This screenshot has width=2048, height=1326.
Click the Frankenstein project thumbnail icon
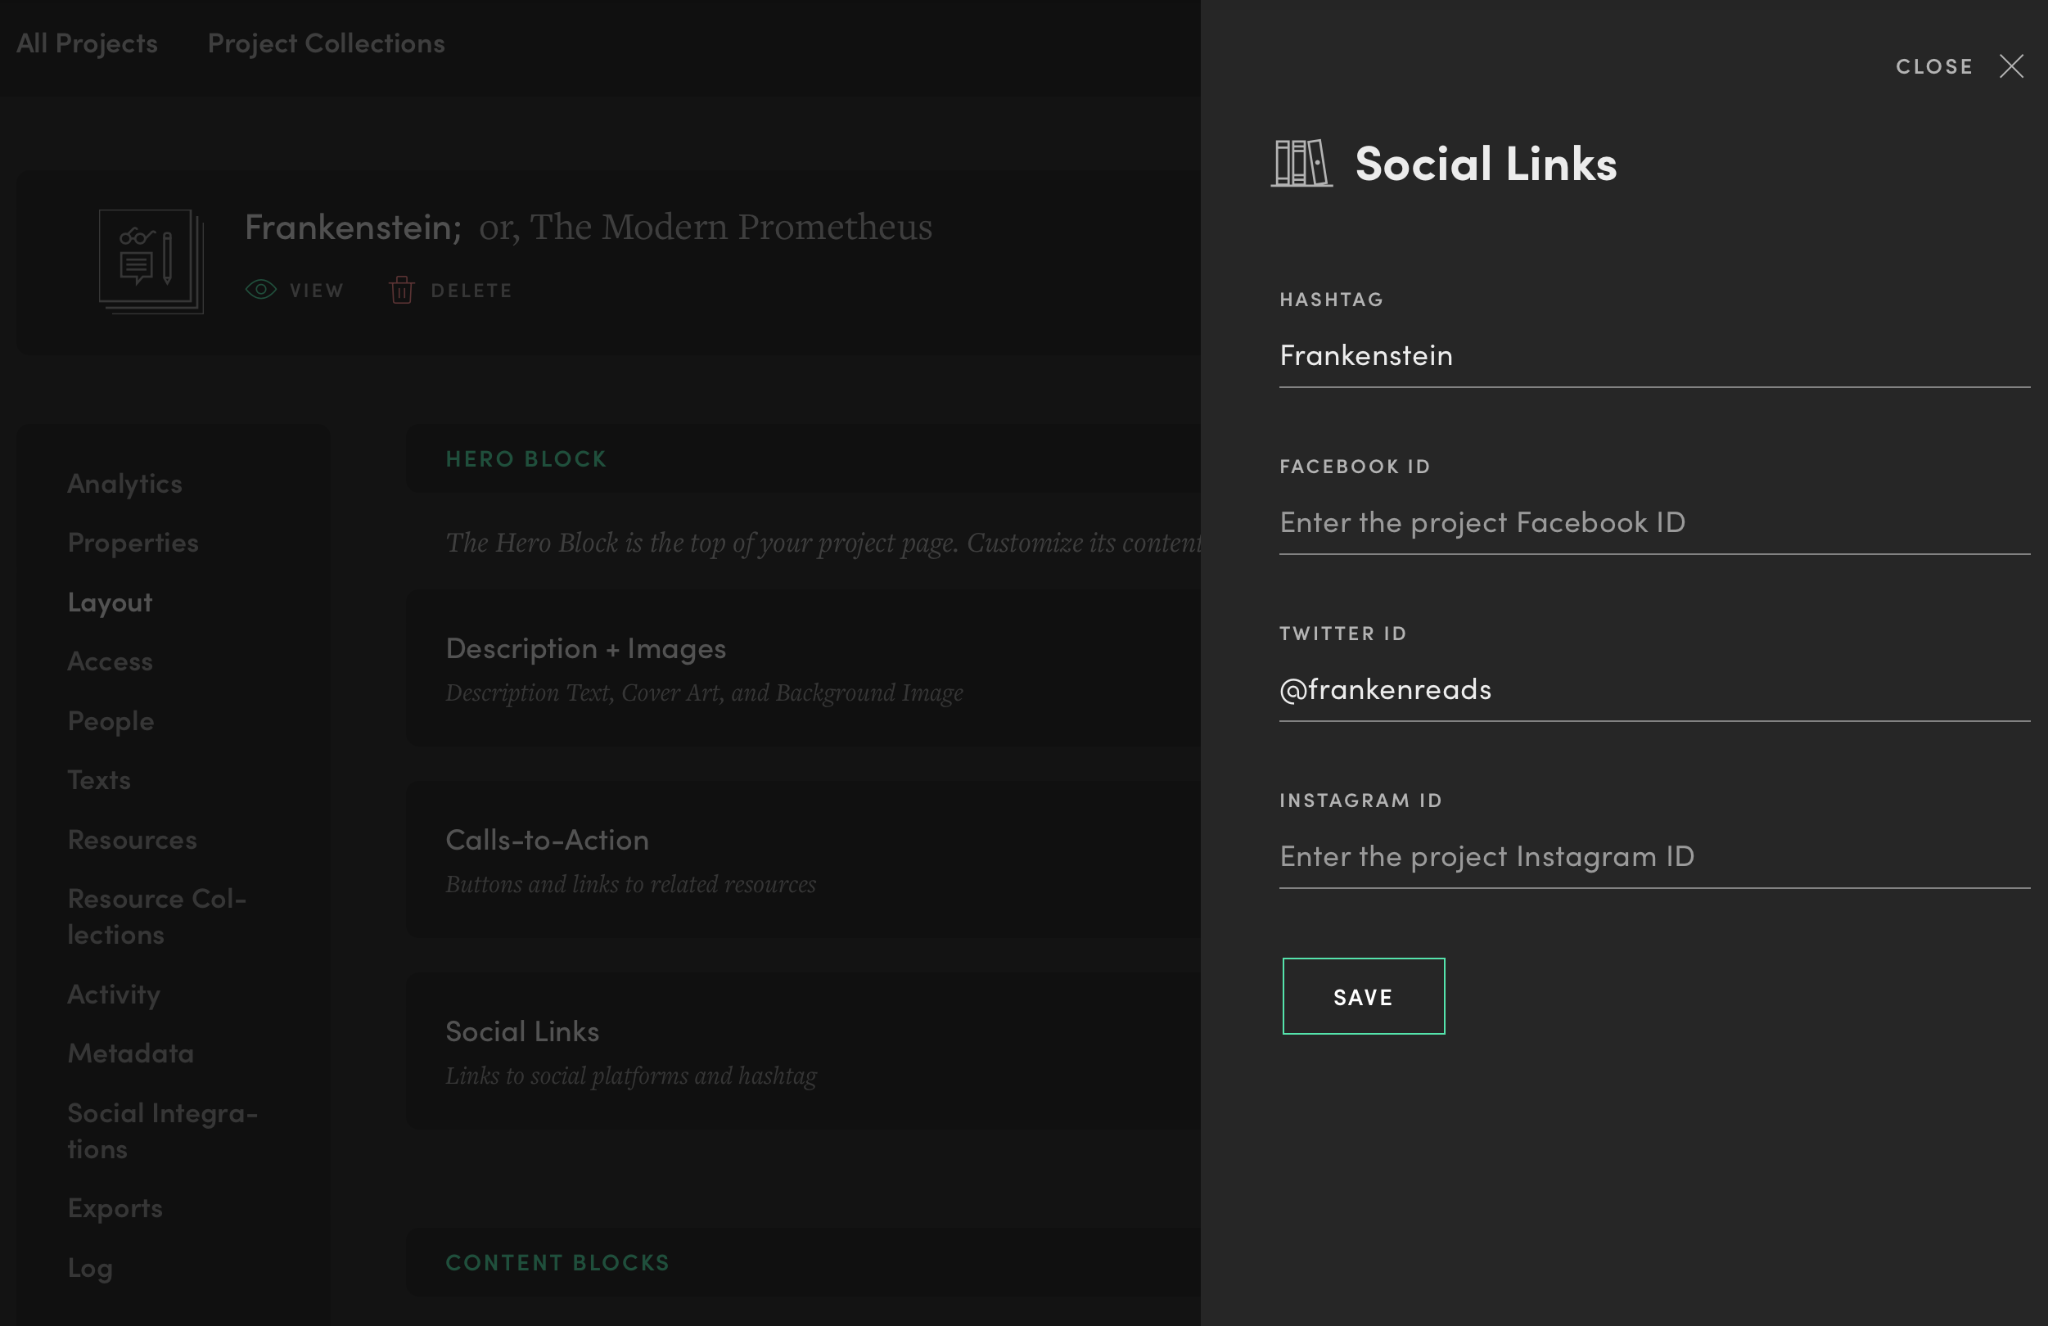point(151,261)
